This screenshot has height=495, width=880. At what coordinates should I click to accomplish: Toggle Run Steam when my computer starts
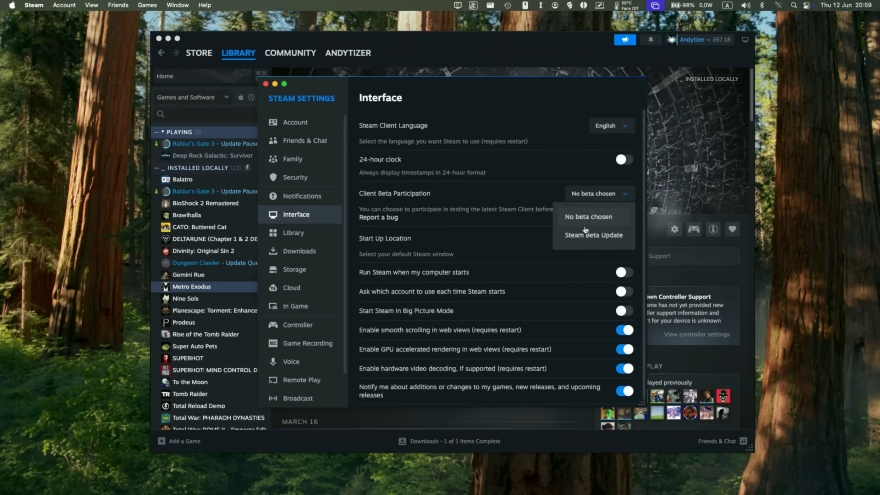point(624,272)
